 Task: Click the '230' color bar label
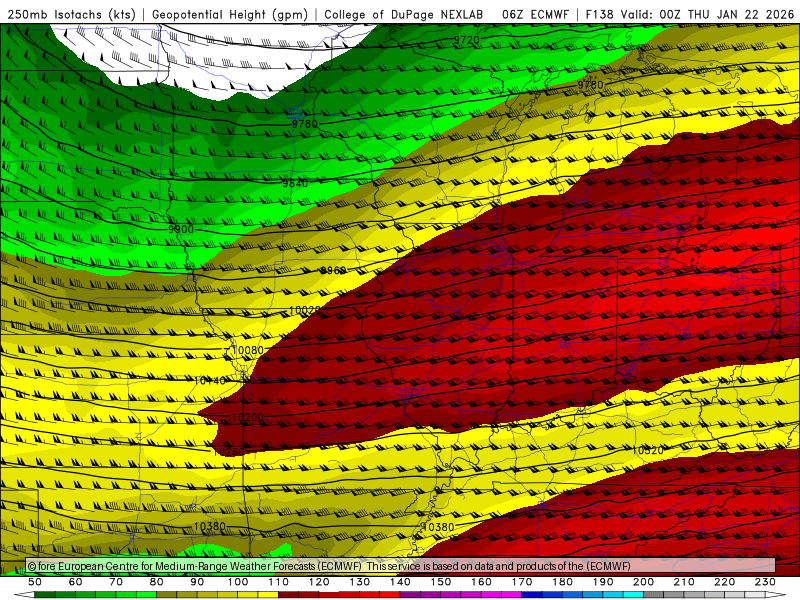765,582
